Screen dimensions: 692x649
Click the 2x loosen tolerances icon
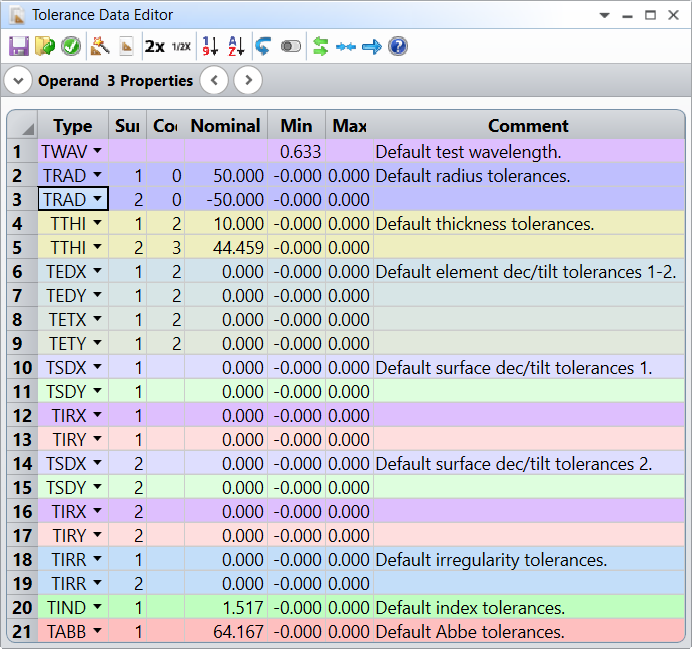[154, 46]
